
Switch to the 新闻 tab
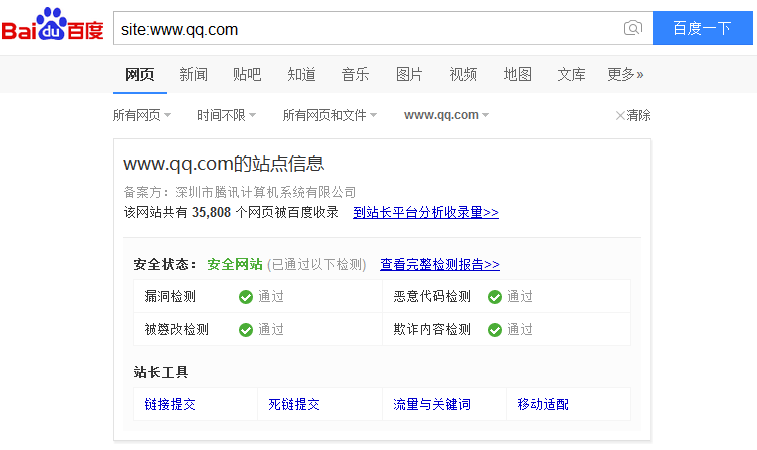point(193,74)
